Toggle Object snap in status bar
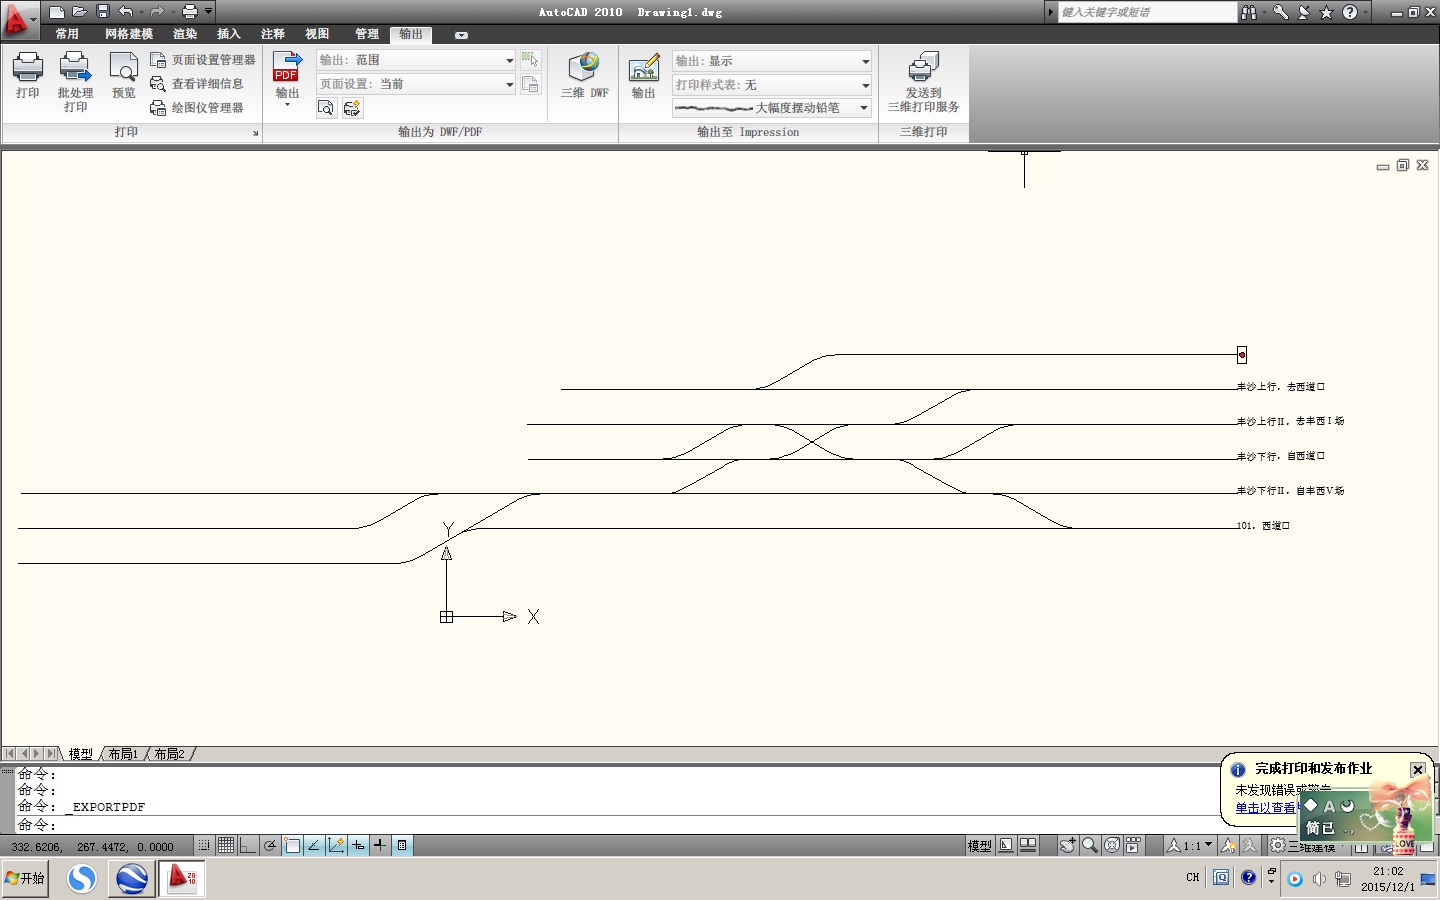Image resolution: width=1440 pixels, height=900 pixels. 292,846
